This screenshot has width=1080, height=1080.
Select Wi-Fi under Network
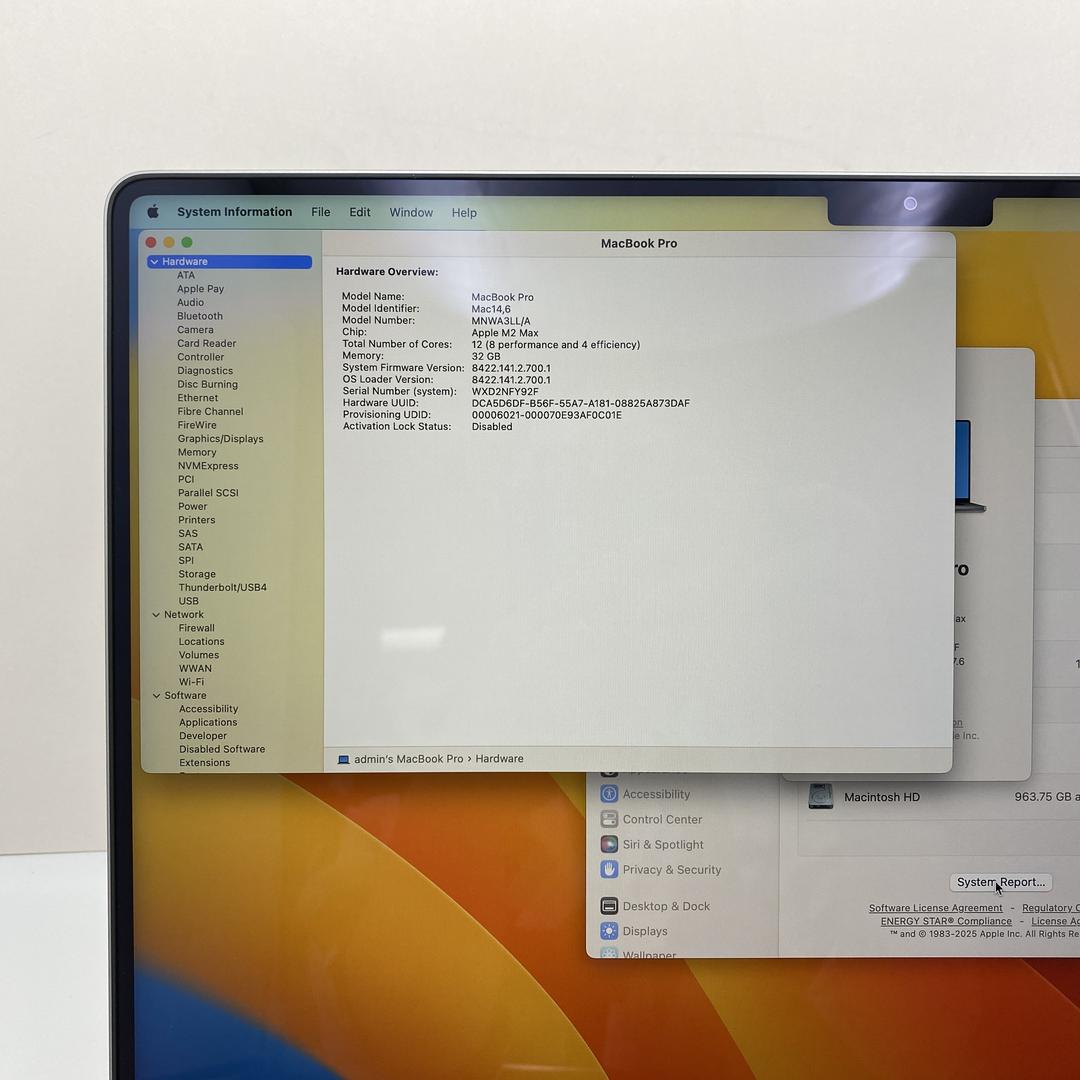click(x=191, y=682)
